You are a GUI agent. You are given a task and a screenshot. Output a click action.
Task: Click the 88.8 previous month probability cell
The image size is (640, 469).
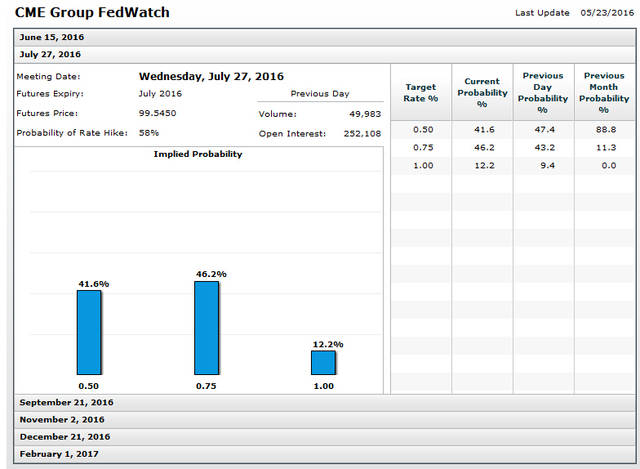click(604, 131)
